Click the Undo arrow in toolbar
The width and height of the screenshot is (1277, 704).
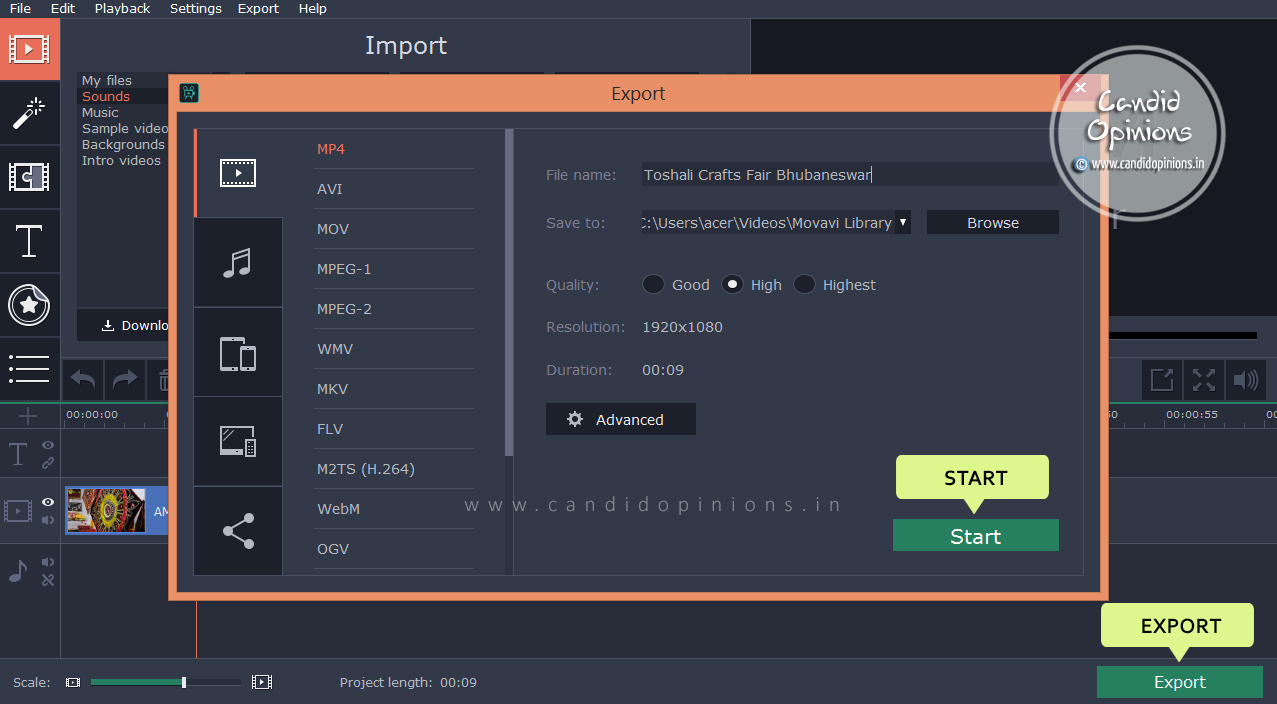[84, 380]
